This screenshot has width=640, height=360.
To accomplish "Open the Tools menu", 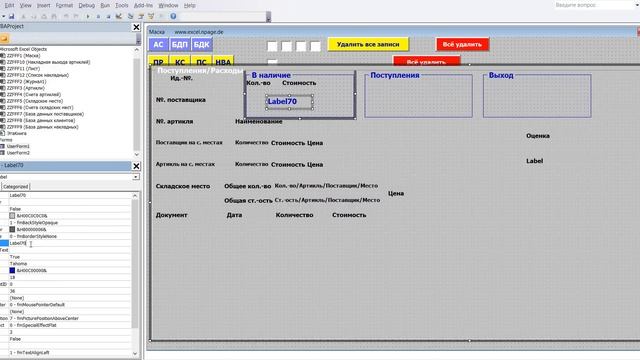I will 122,5.
